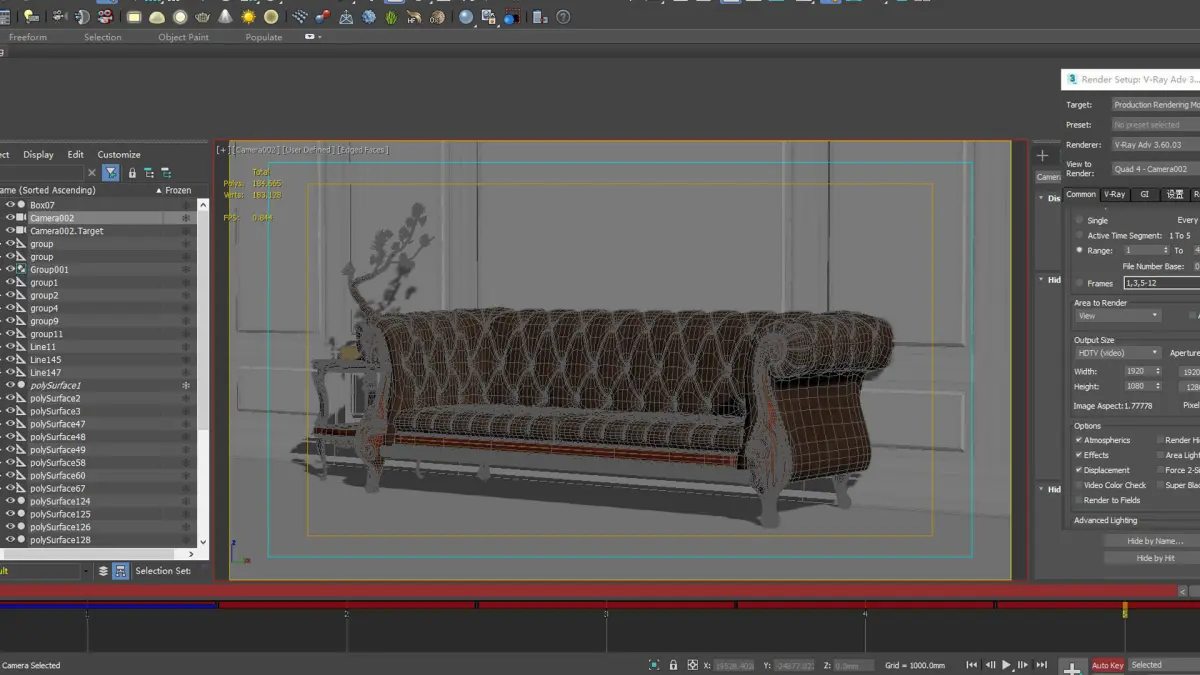
Task: Toggle the Auto Key button
Action: click(x=1107, y=665)
